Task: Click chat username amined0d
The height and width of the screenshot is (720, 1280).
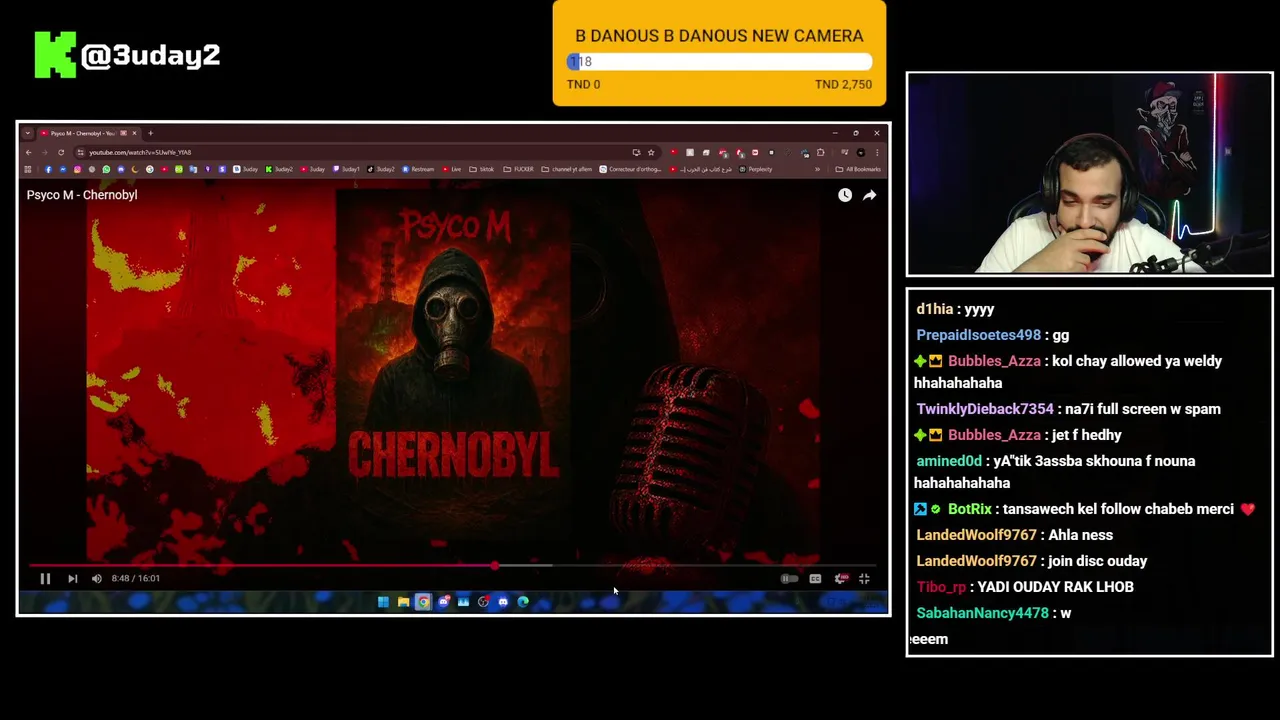Action: point(949,461)
